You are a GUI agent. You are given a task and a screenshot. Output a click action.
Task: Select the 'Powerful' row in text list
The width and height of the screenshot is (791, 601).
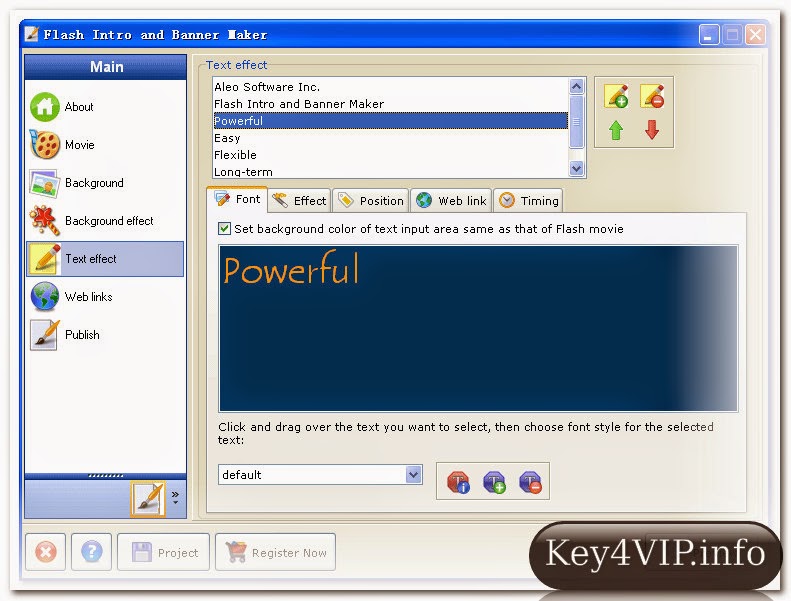tap(390, 121)
